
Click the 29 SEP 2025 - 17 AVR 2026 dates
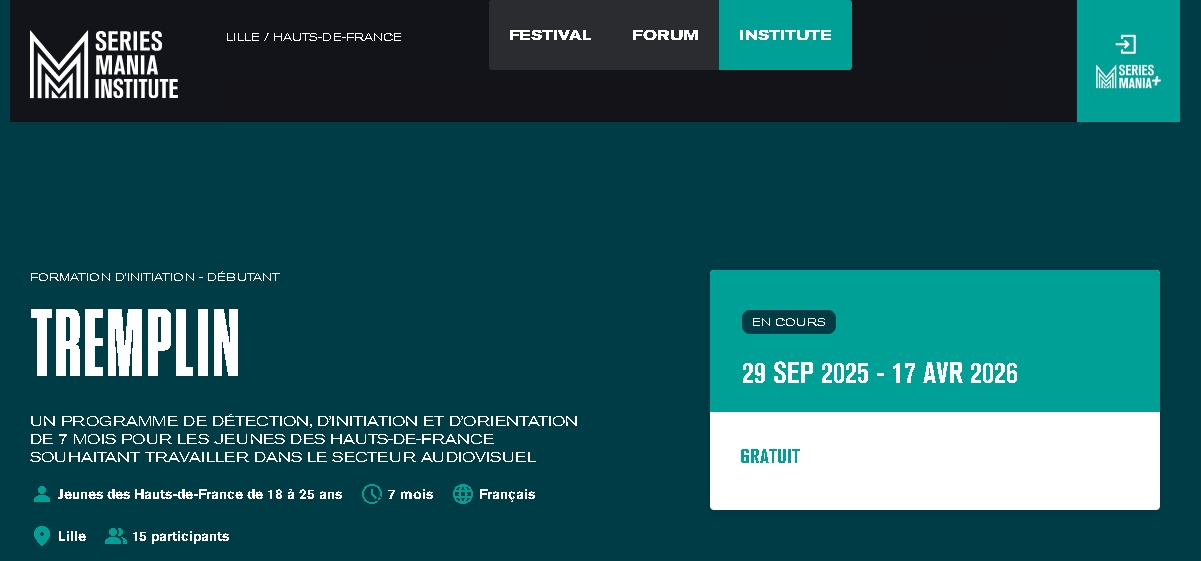[x=880, y=374]
